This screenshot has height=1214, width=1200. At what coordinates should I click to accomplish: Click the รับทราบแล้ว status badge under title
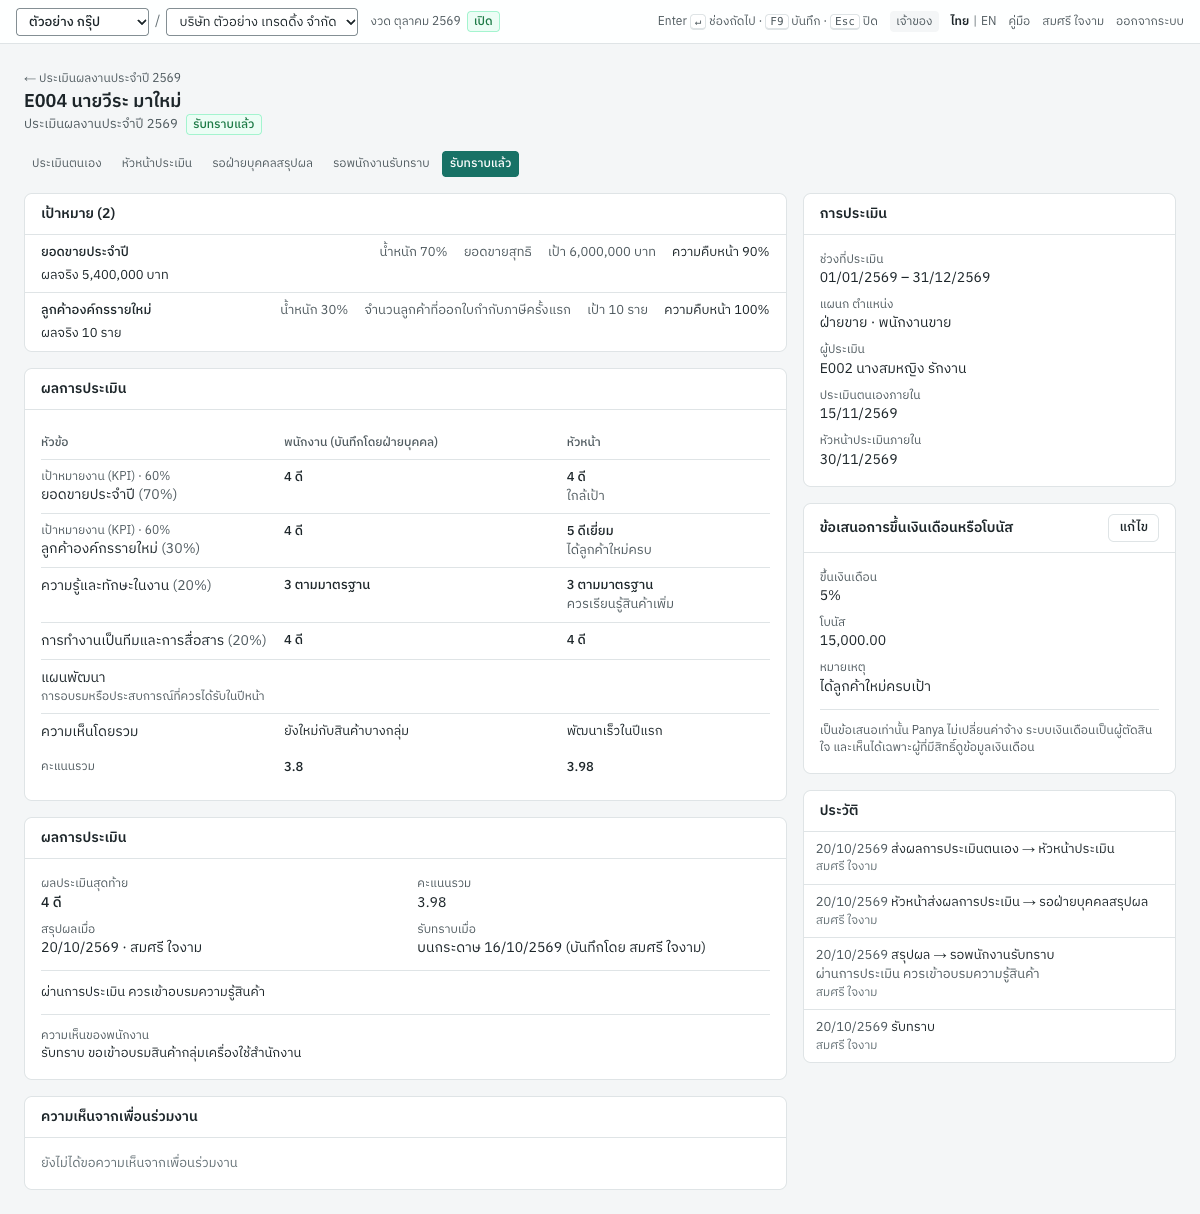(x=224, y=124)
